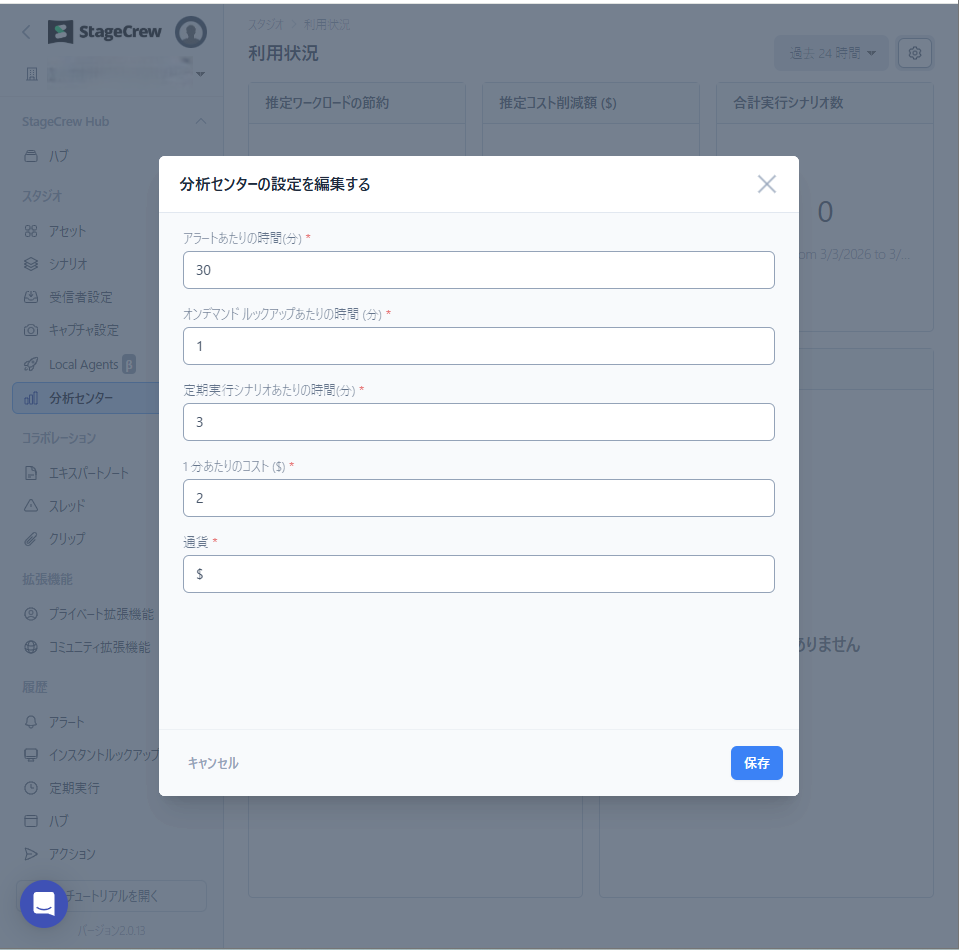Click the キャンセル button
Screen dimensions: 959x950
click(x=213, y=763)
